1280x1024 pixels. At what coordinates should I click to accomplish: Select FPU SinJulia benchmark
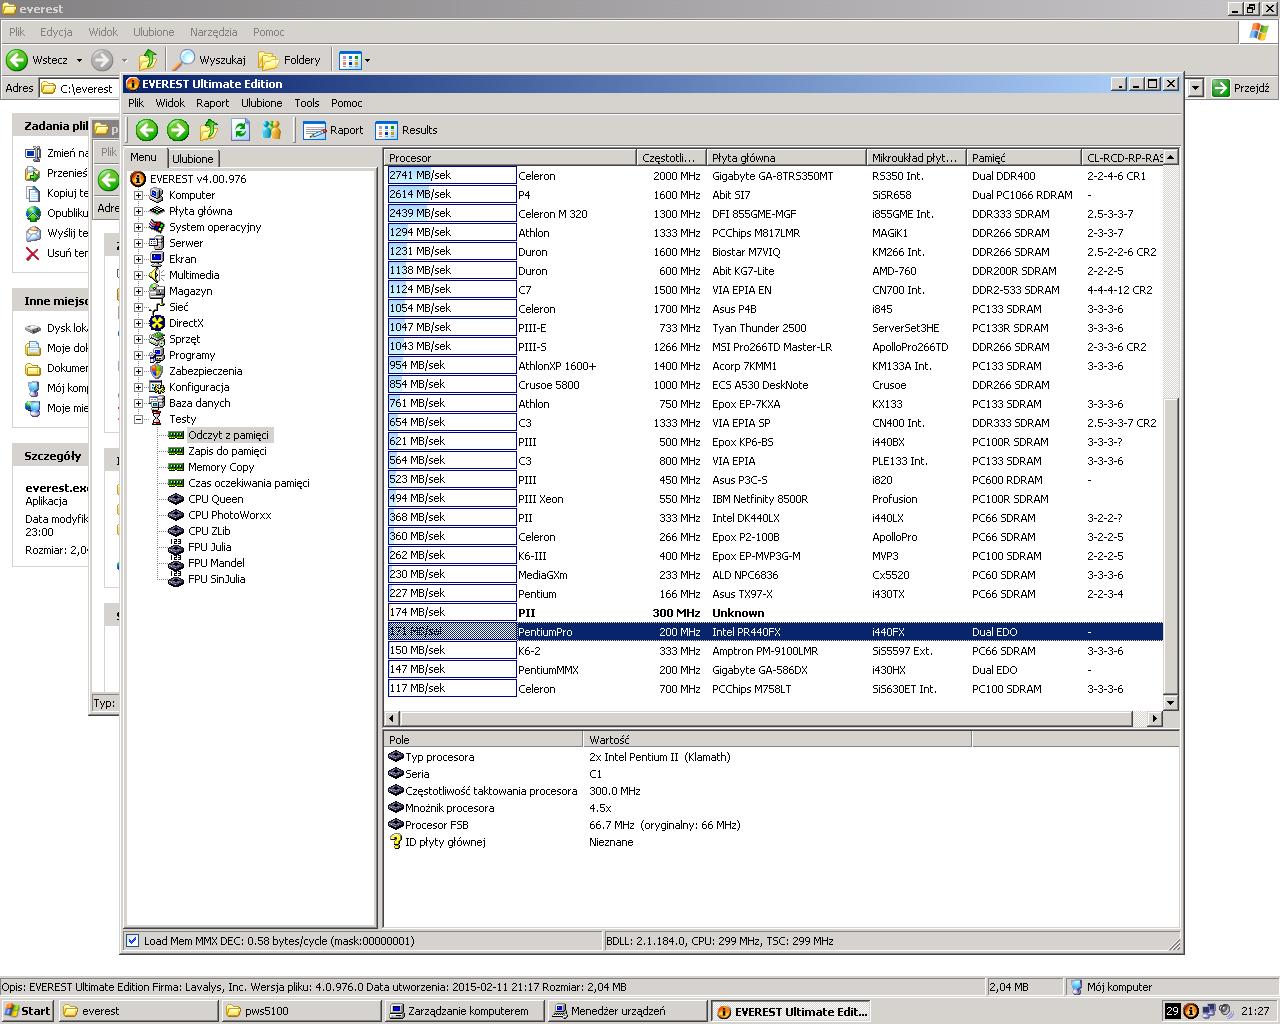point(216,579)
